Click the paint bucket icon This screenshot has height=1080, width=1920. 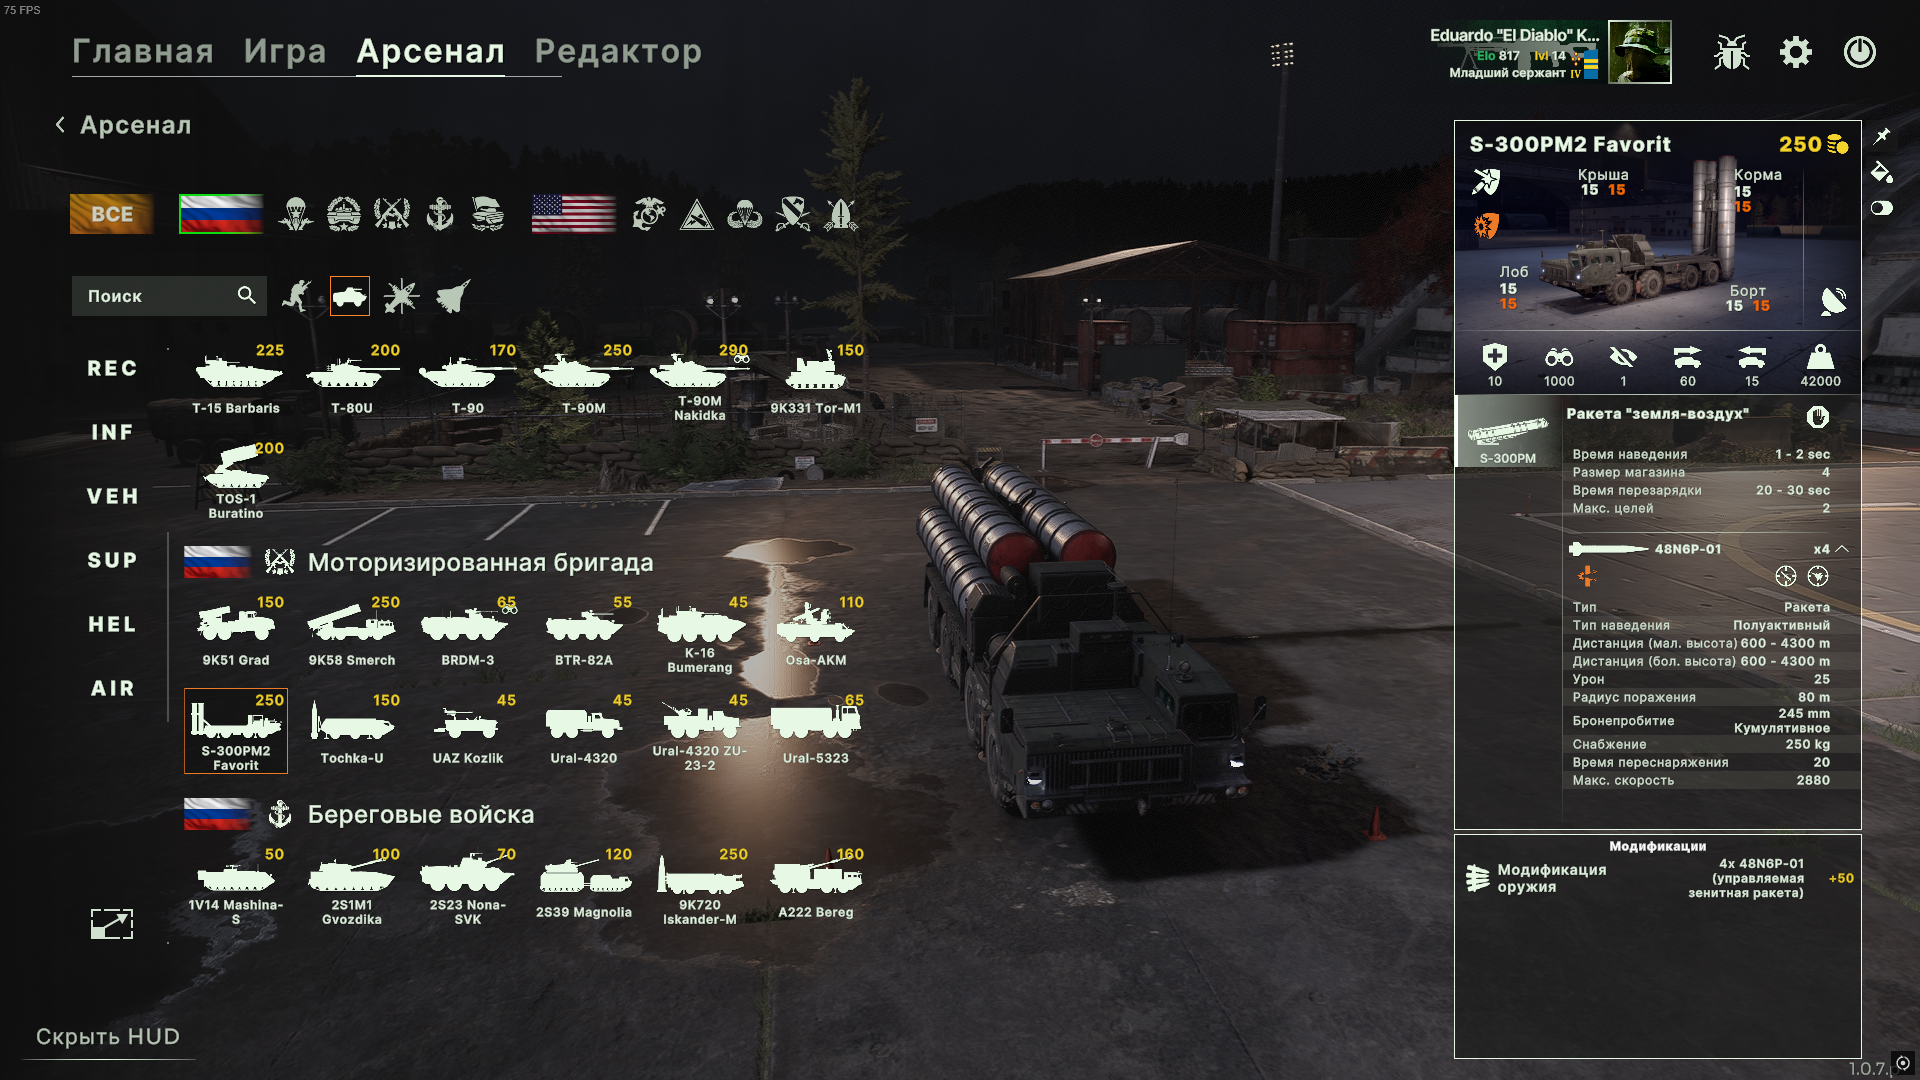(1881, 172)
